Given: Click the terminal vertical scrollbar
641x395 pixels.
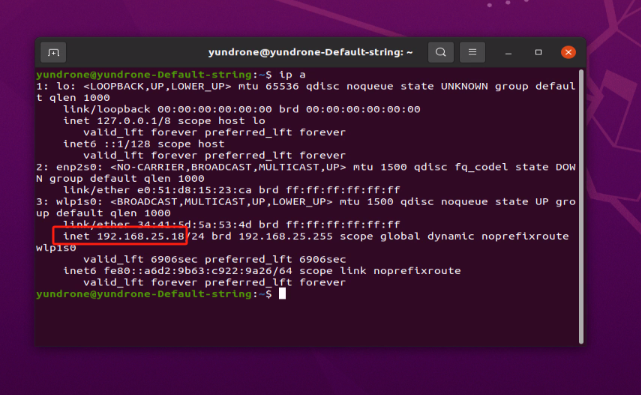Looking at the screenshot, I should 581,206.
